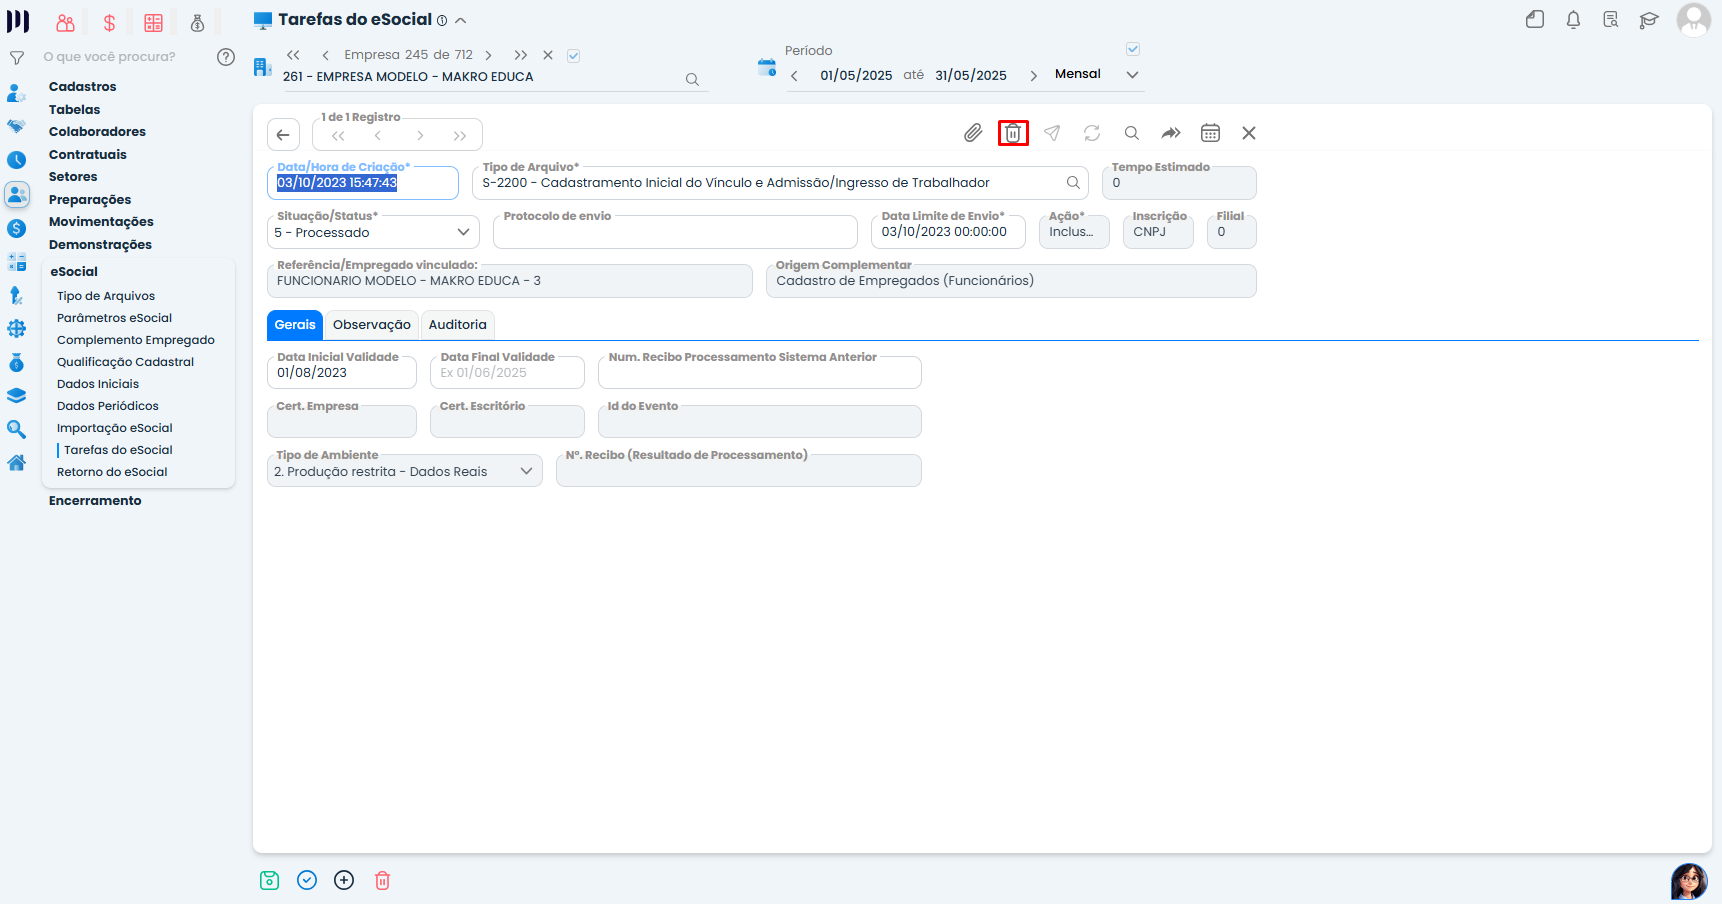Click the paper plane send icon

[x=1052, y=133]
